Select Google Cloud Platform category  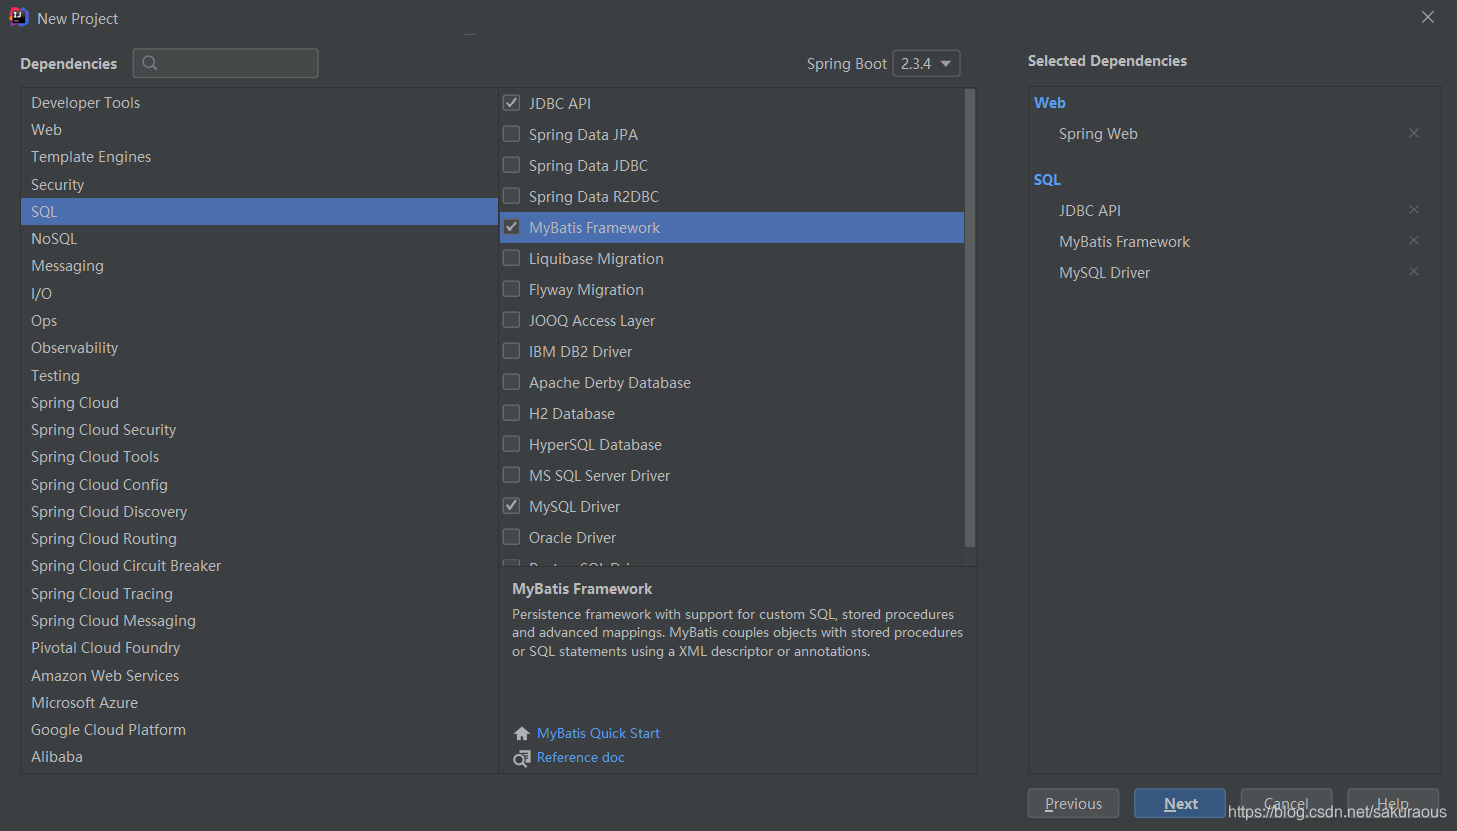[x=259, y=730]
